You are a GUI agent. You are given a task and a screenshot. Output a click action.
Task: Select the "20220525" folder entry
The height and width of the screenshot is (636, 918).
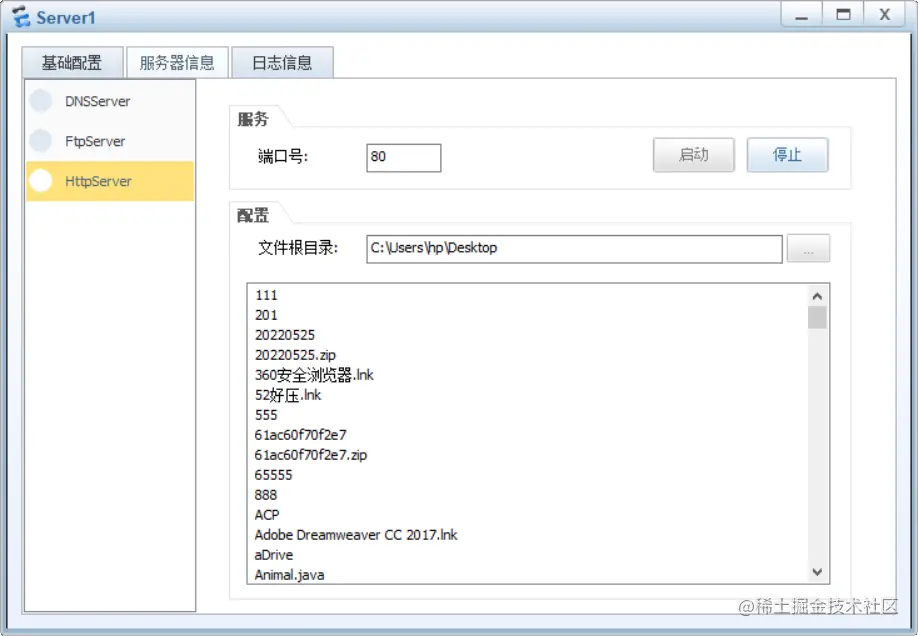[x=285, y=335]
